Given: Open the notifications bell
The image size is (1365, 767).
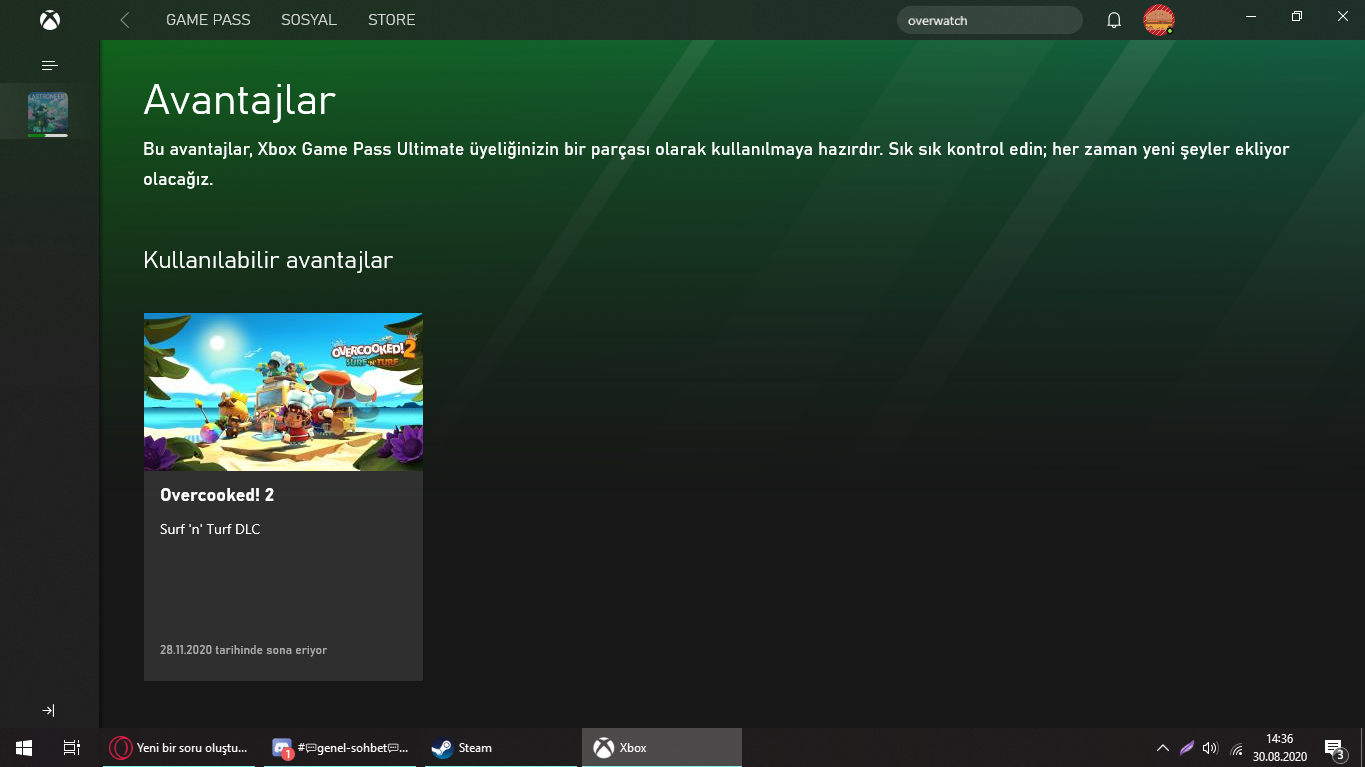Looking at the screenshot, I should pos(1114,20).
